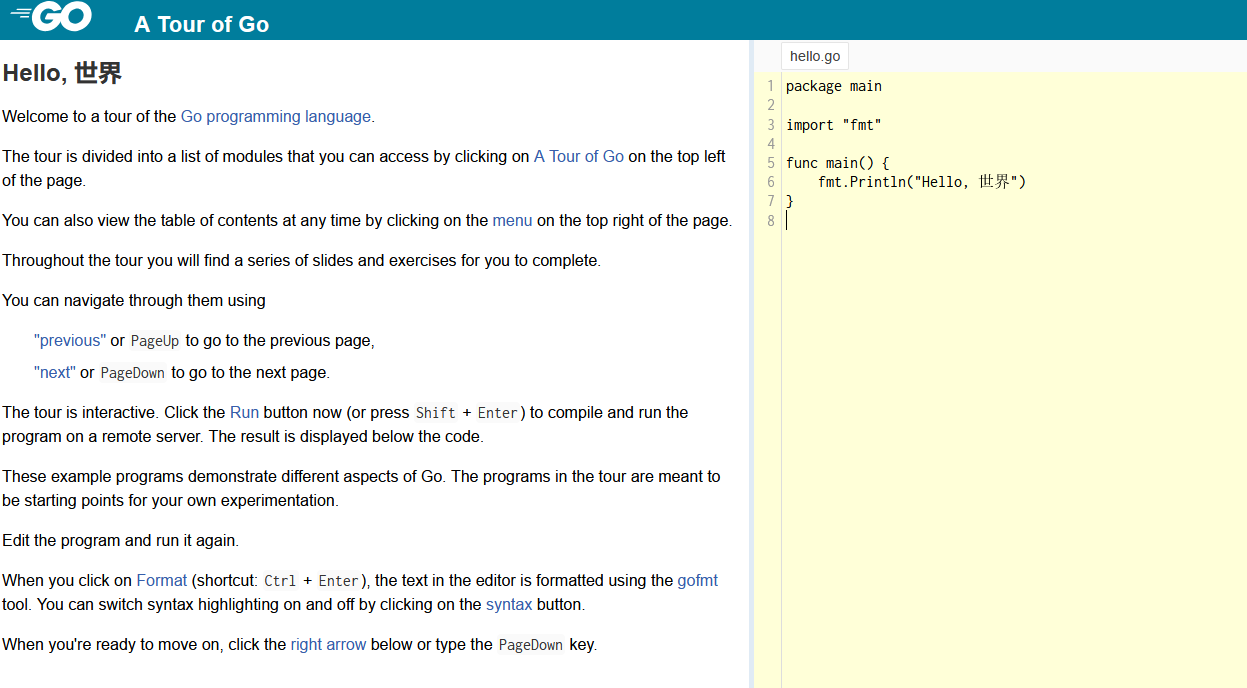Click the "These example programs demonstrate" paragraph
Screen dimensions: 1247x688
tap(361, 488)
